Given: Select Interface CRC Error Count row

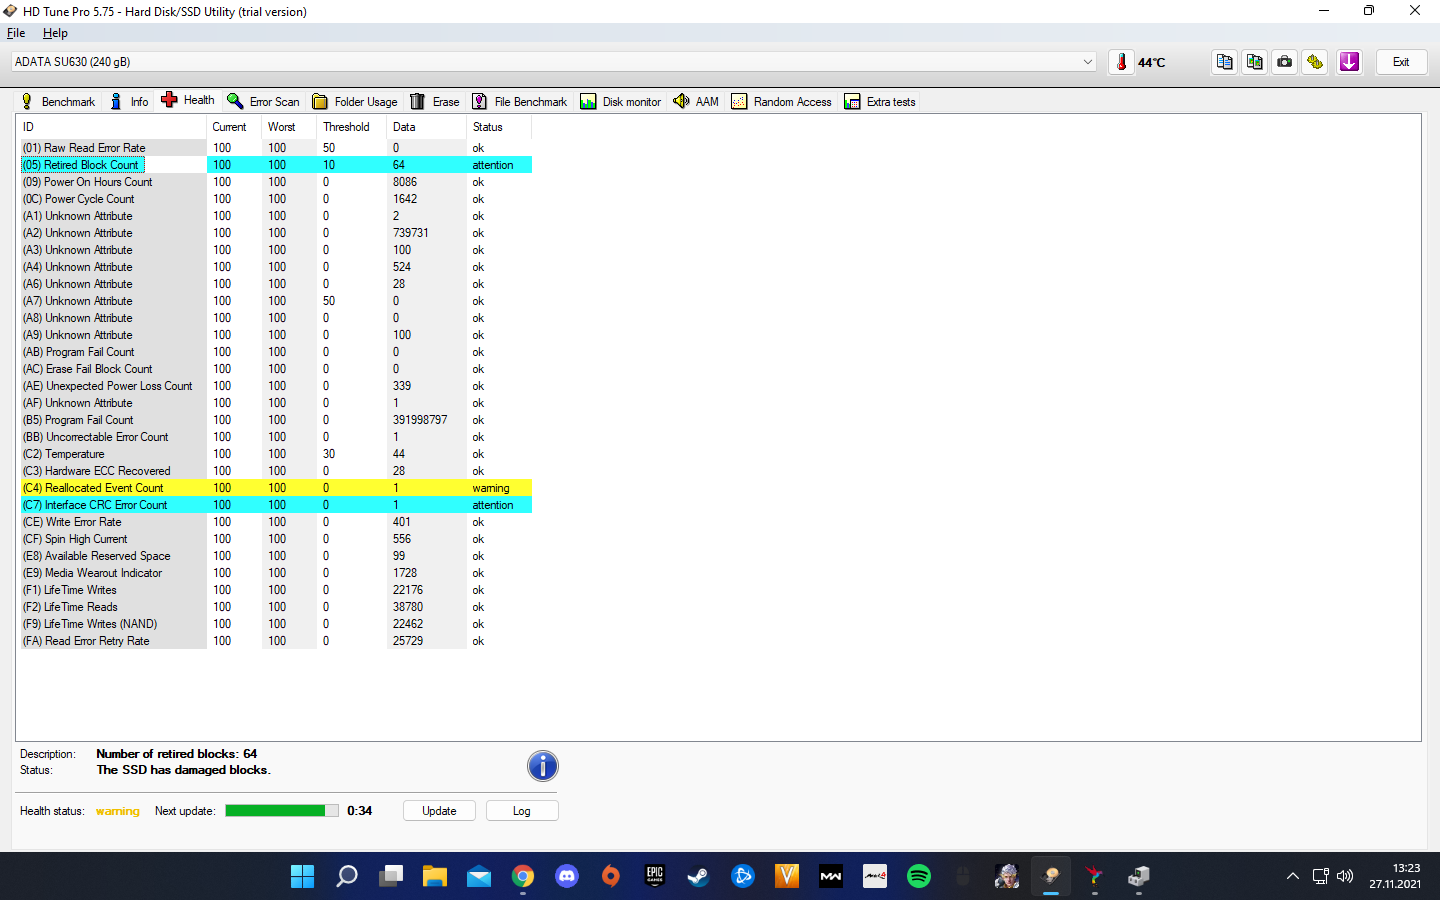Looking at the screenshot, I should (276, 505).
